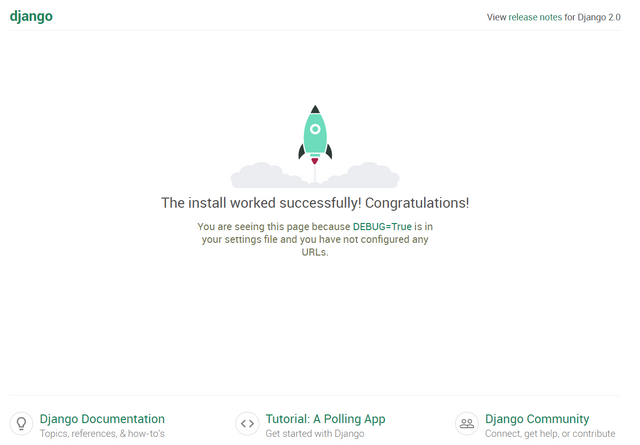Image resolution: width=640 pixels, height=445 pixels.
Task: Click 'Connect, get help, or contribute' text
Action: (x=550, y=434)
